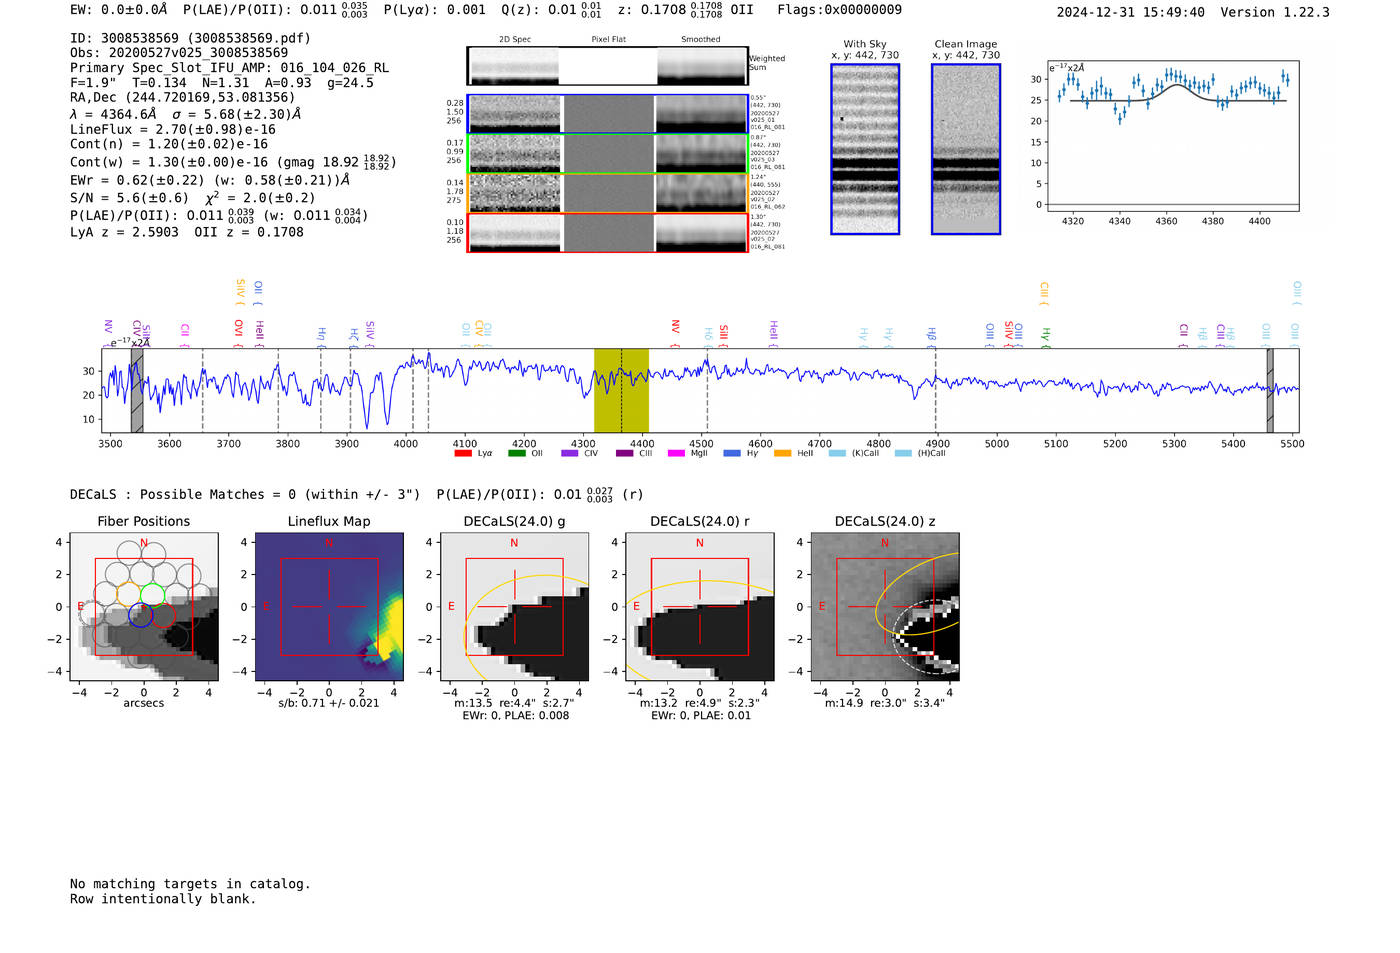
Task: Open the DECaLS(24.0) z cutout
Action: 885,607
